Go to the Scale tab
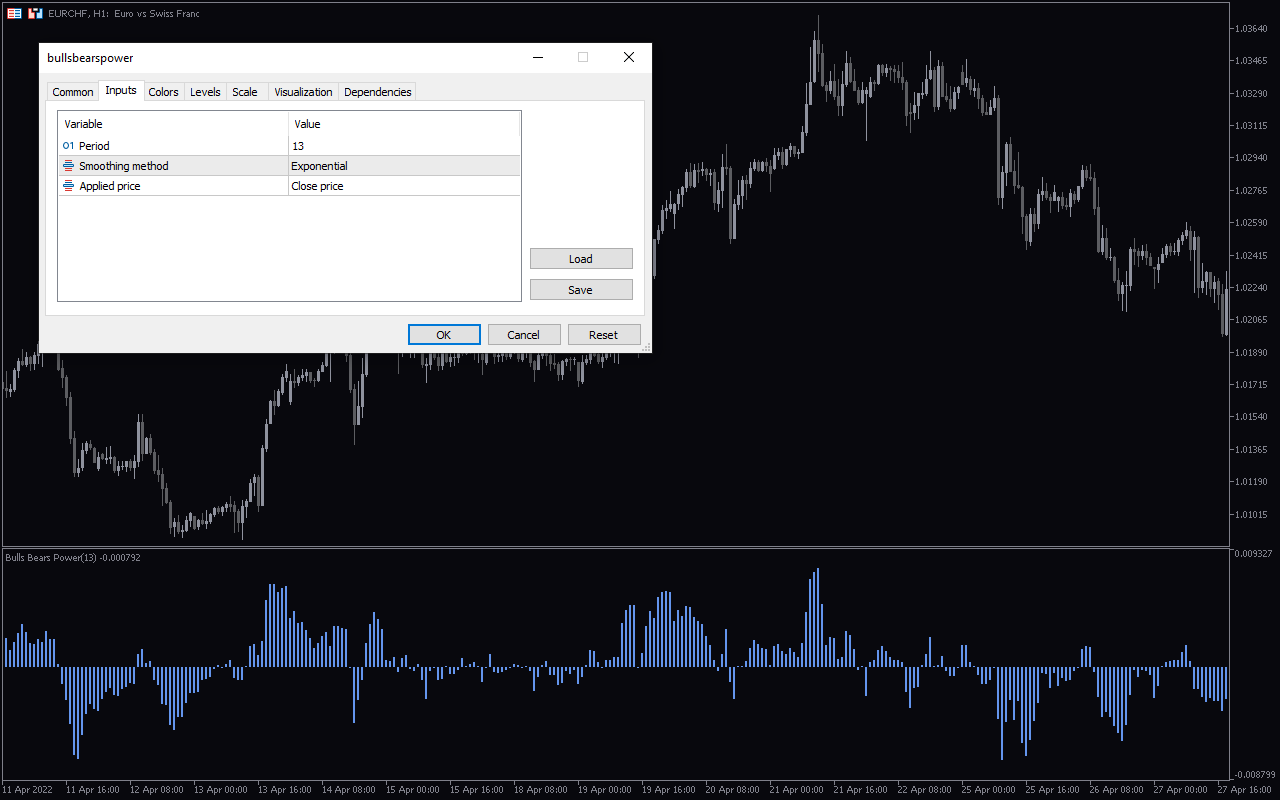This screenshot has height=800, width=1280. coord(245,92)
